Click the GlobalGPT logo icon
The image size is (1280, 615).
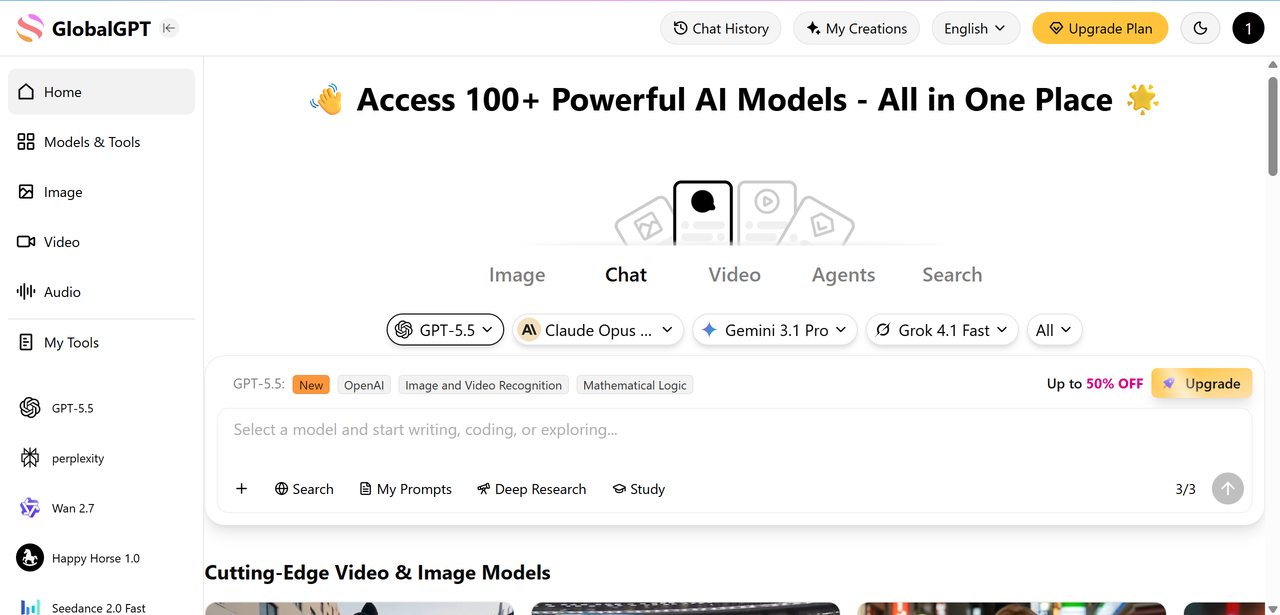coord(30,28)
